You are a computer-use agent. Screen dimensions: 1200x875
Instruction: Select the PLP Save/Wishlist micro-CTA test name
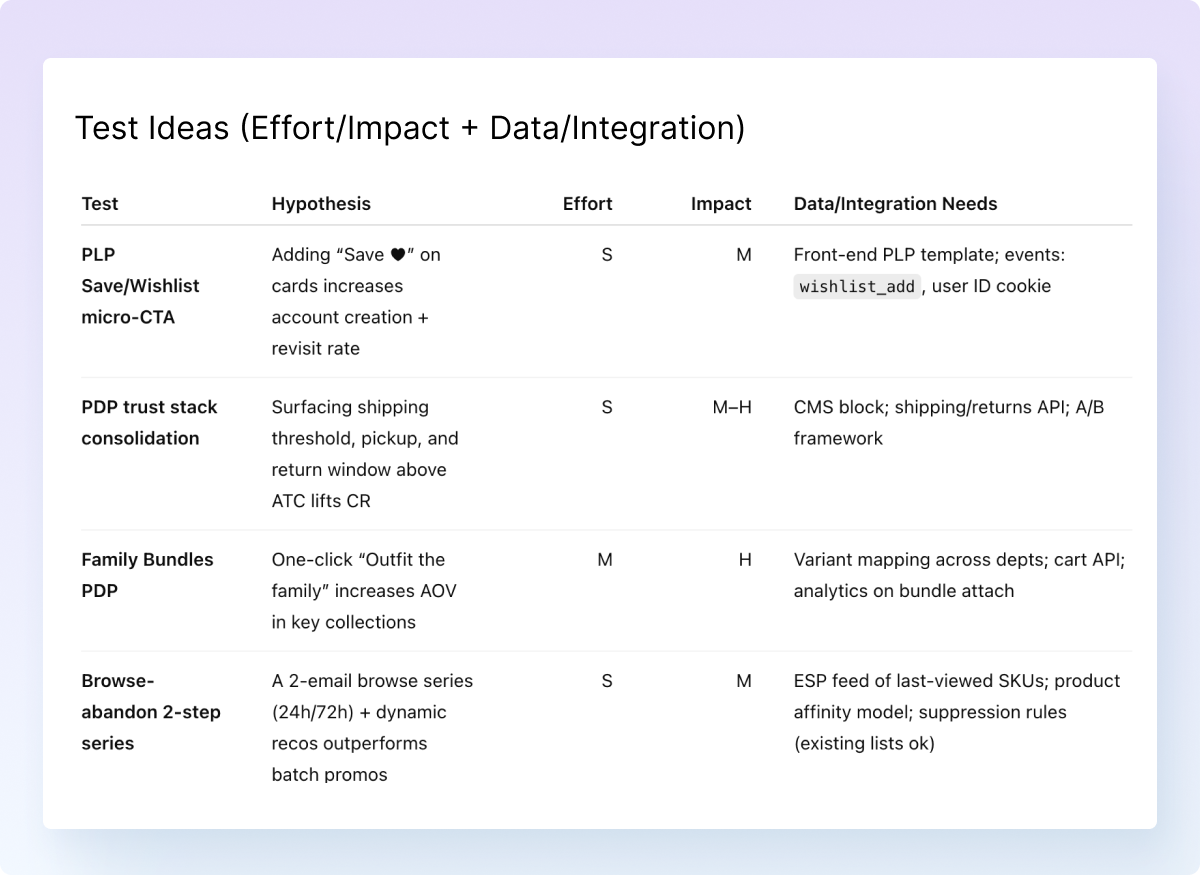[x=140, y=286]
